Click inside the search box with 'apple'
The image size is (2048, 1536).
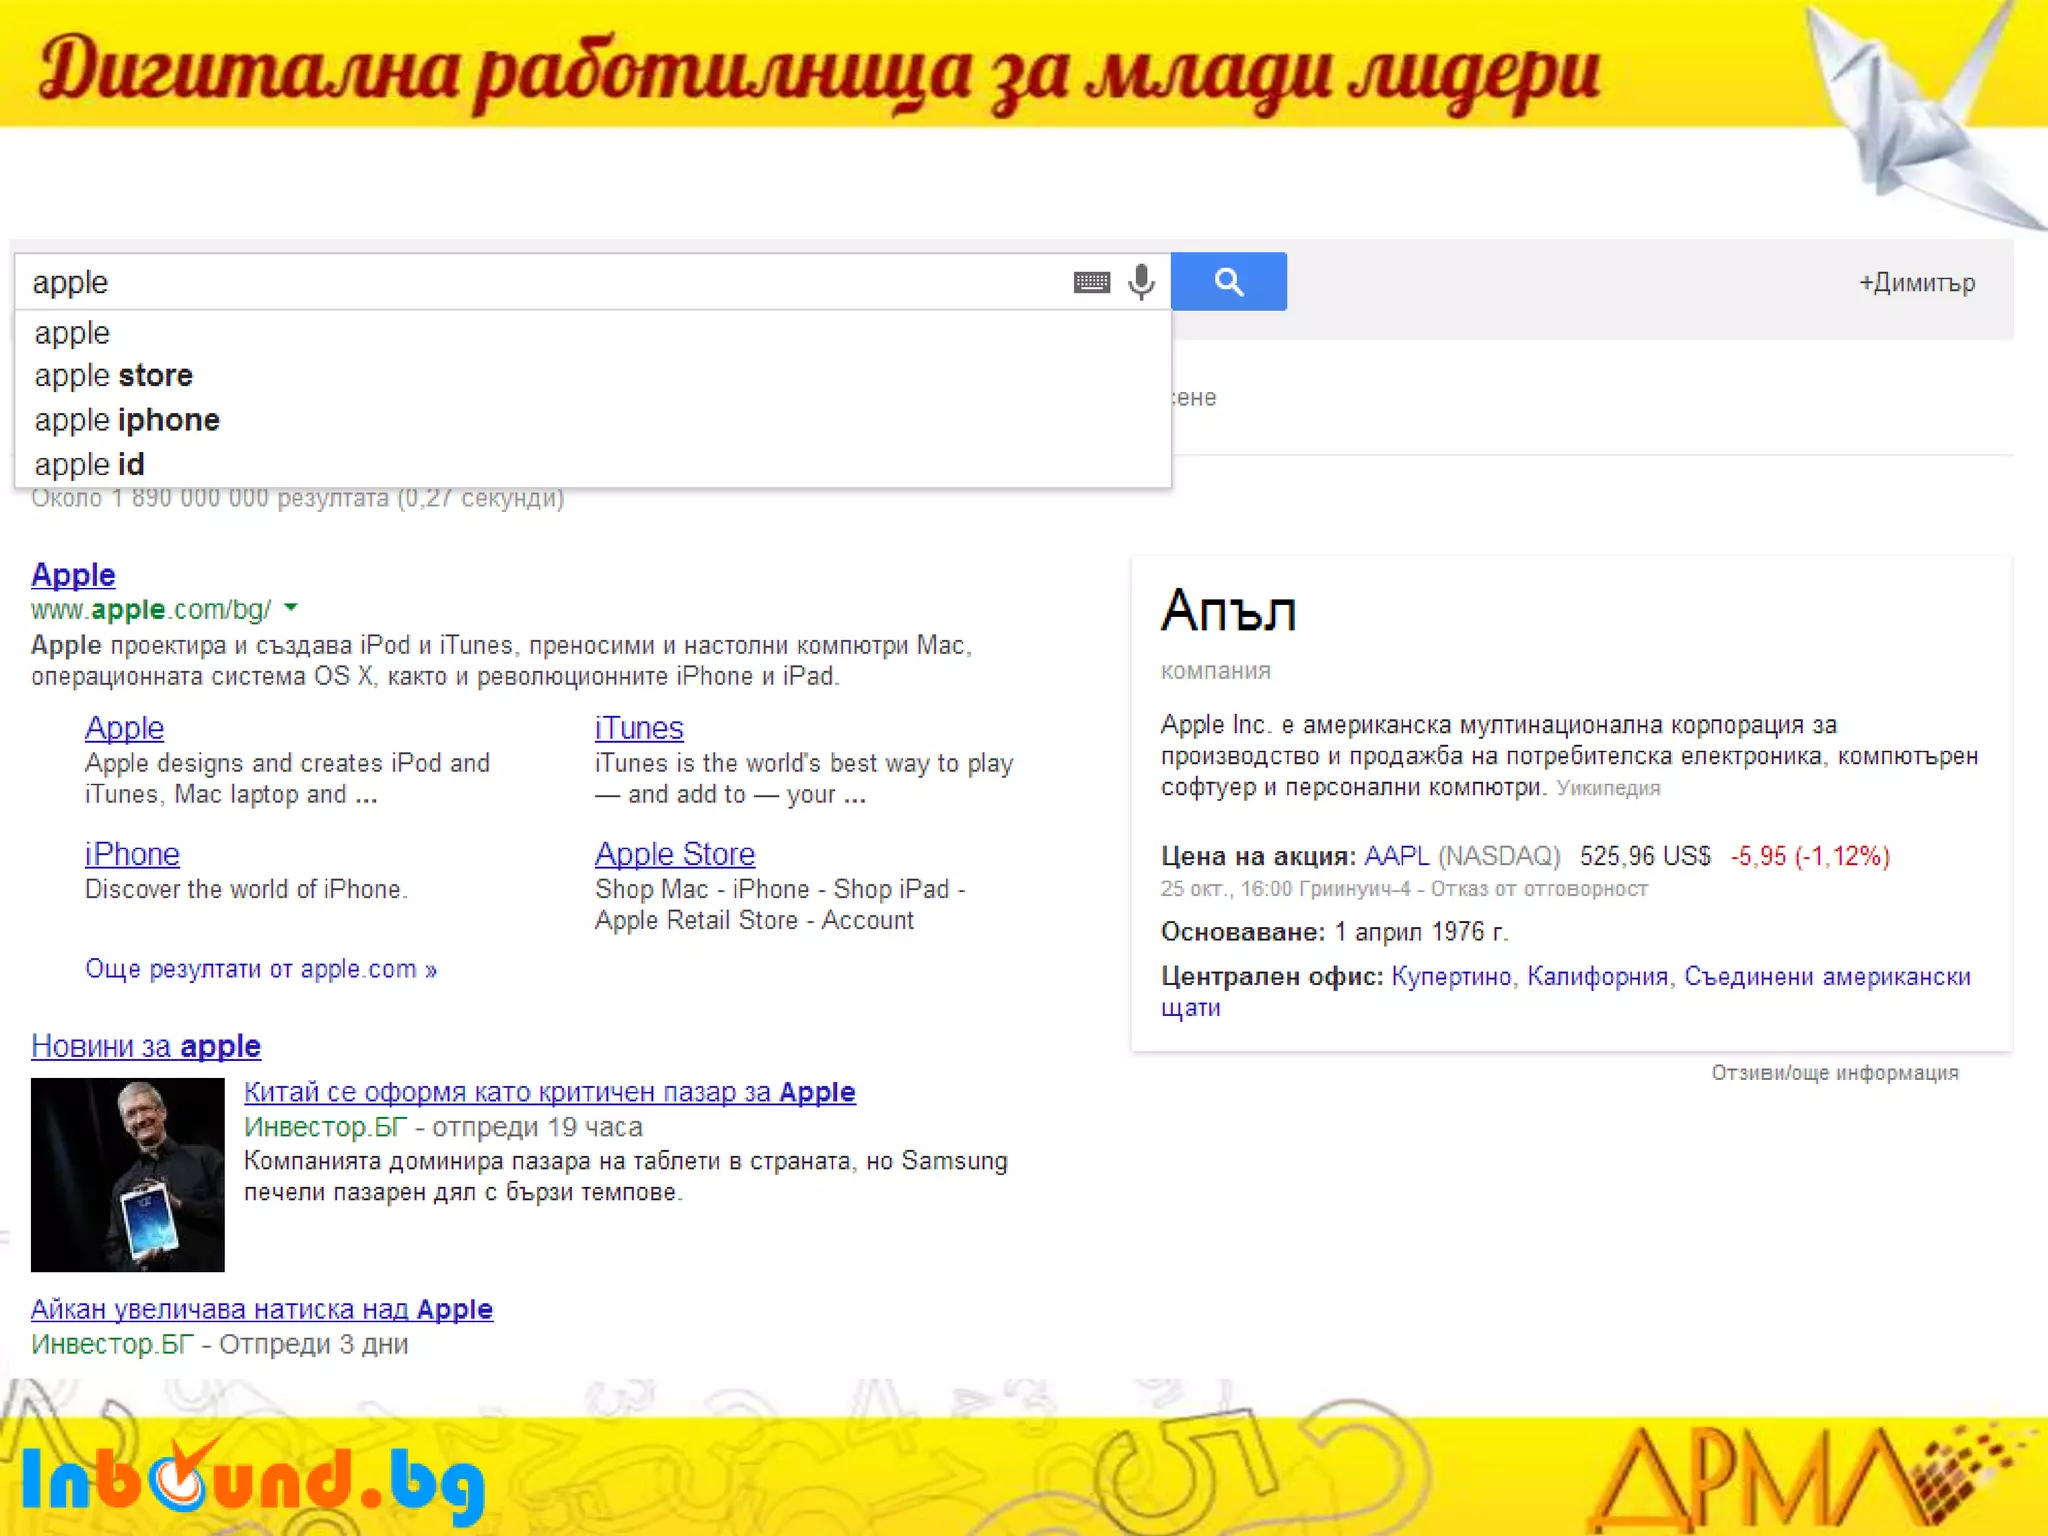click(x=500, y=283)
